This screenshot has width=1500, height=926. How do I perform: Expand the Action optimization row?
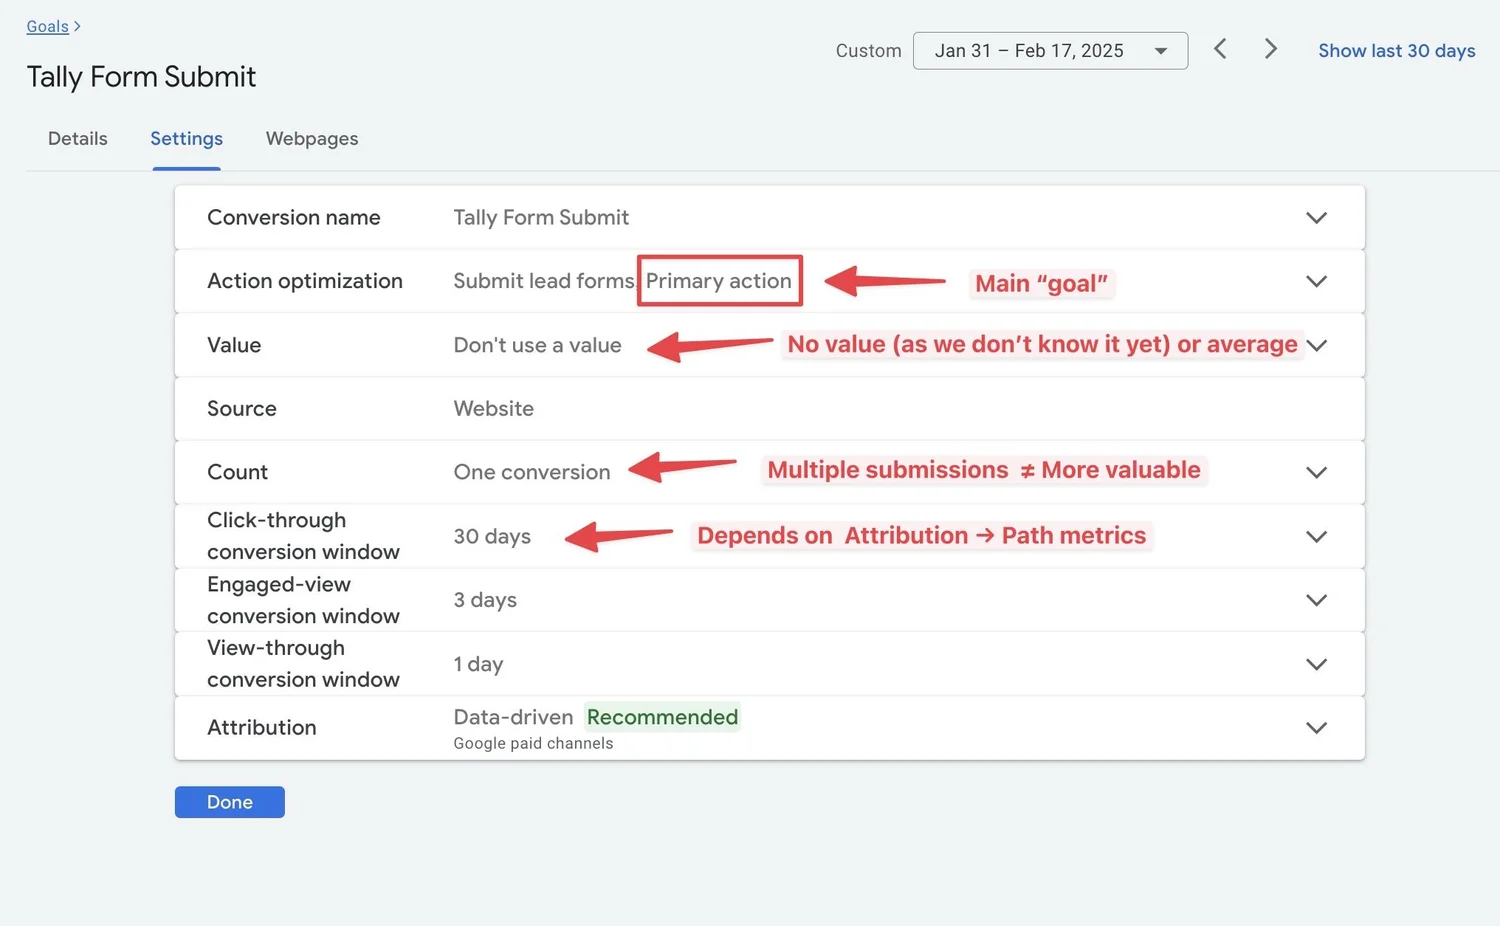[x=1316, y=281]
